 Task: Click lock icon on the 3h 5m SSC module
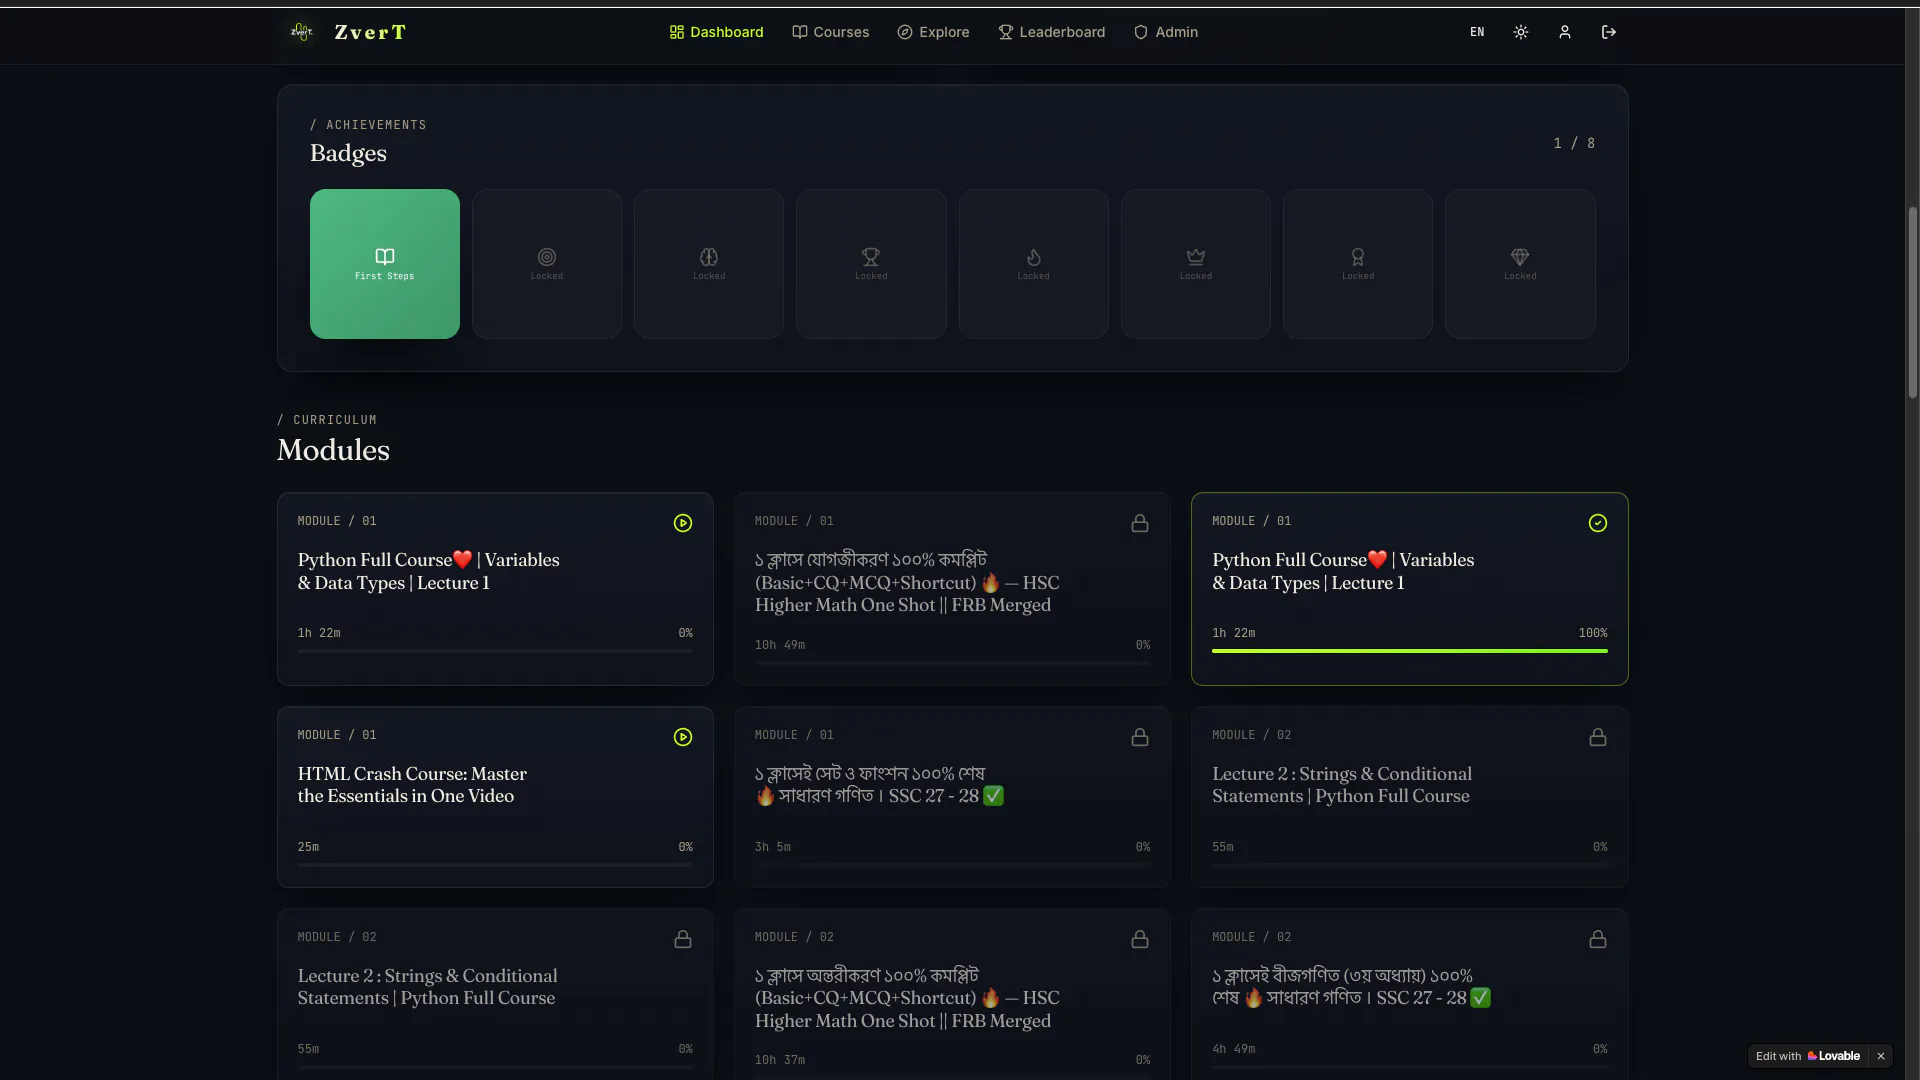[x=1140, y=737]
